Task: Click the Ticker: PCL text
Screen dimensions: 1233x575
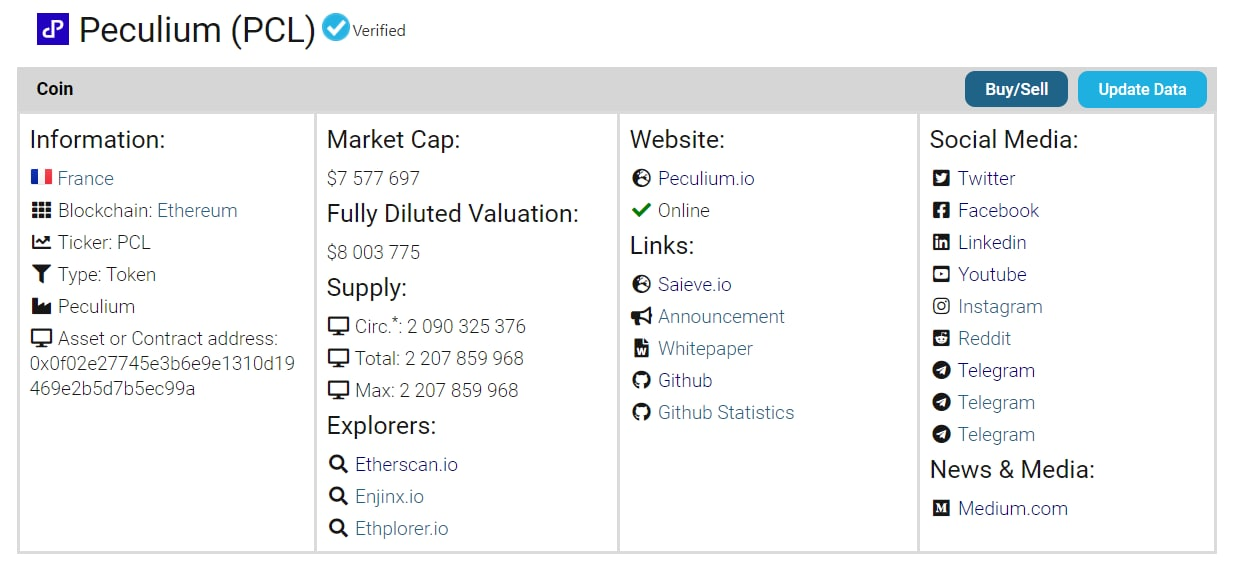Action: (104, 242)
